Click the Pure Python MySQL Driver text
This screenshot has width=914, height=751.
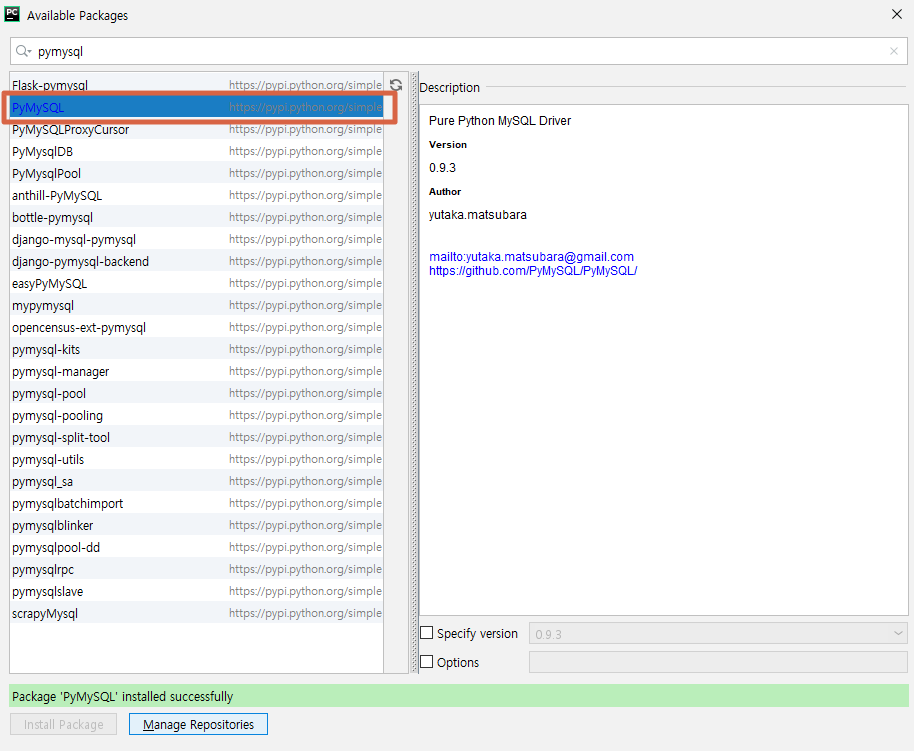[x=500, y=121]
